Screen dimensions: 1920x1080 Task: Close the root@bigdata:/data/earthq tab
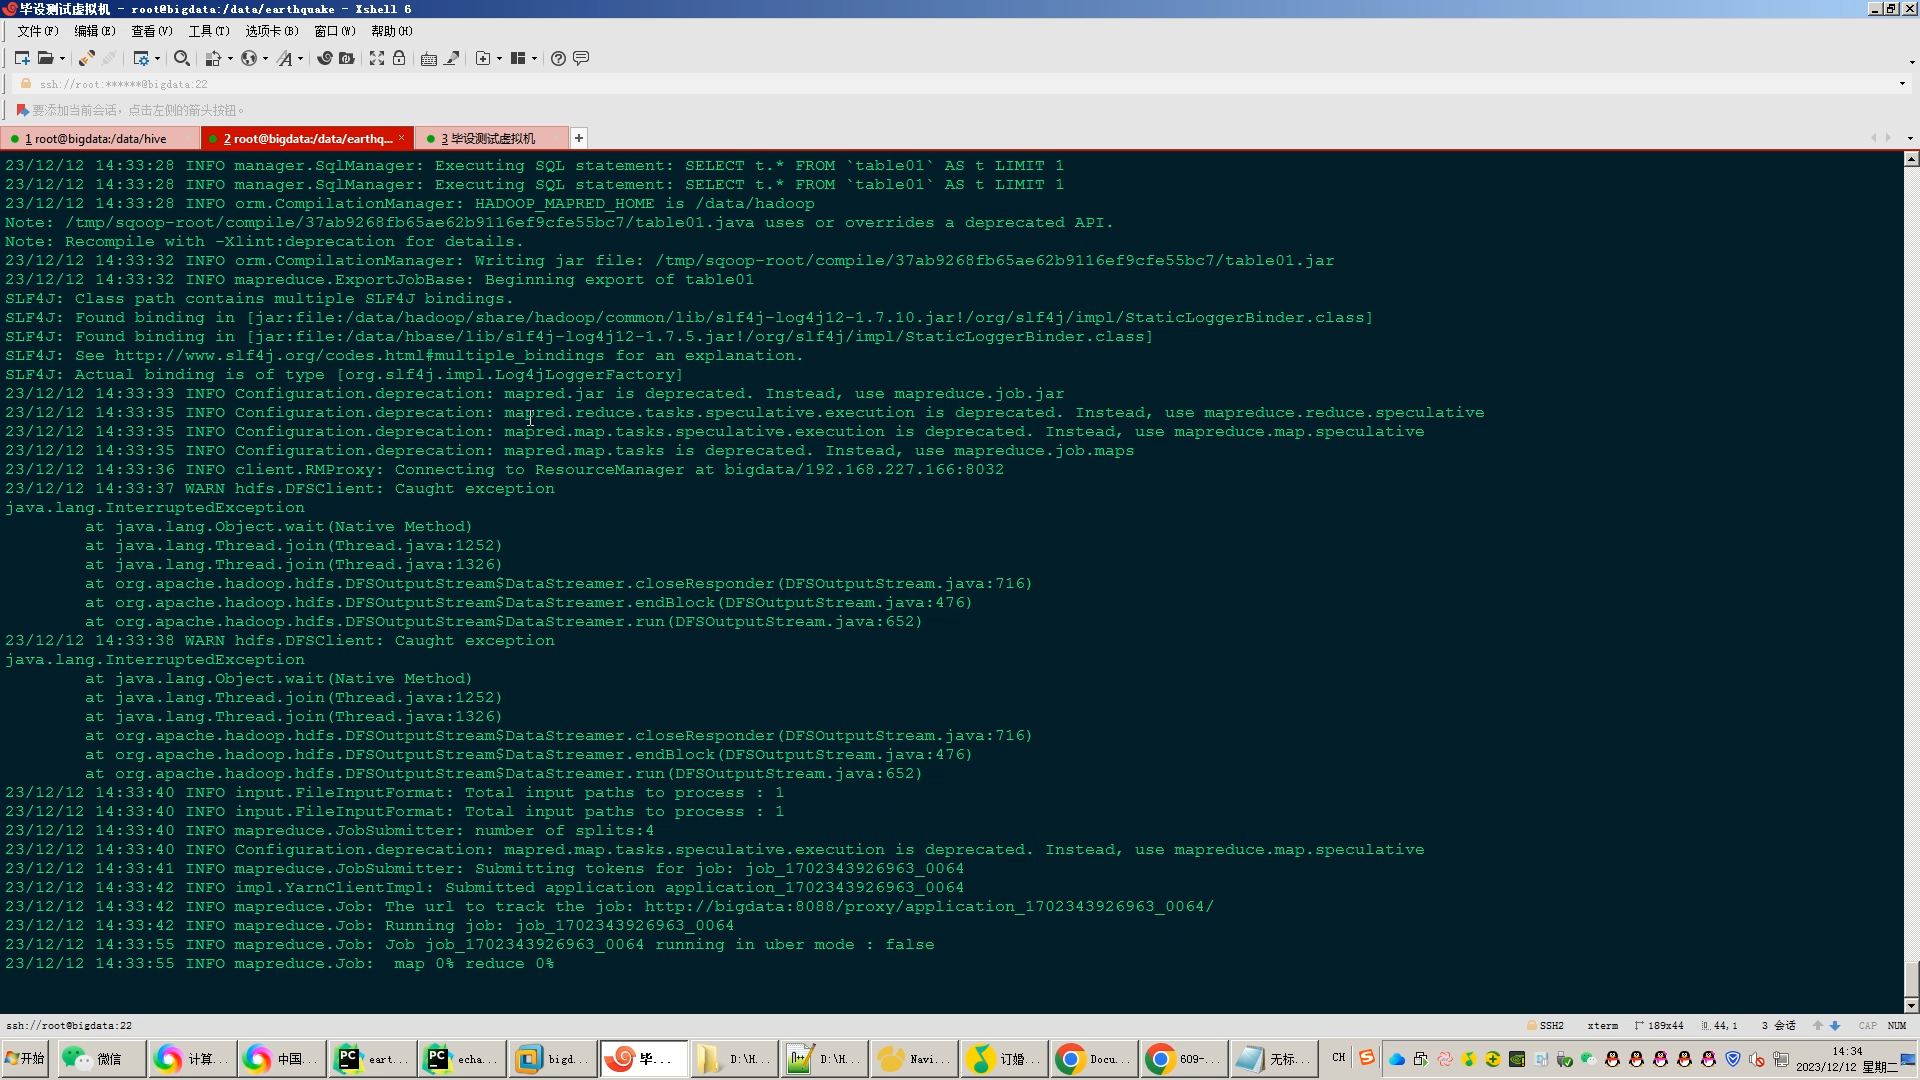[x=402, y=138]
